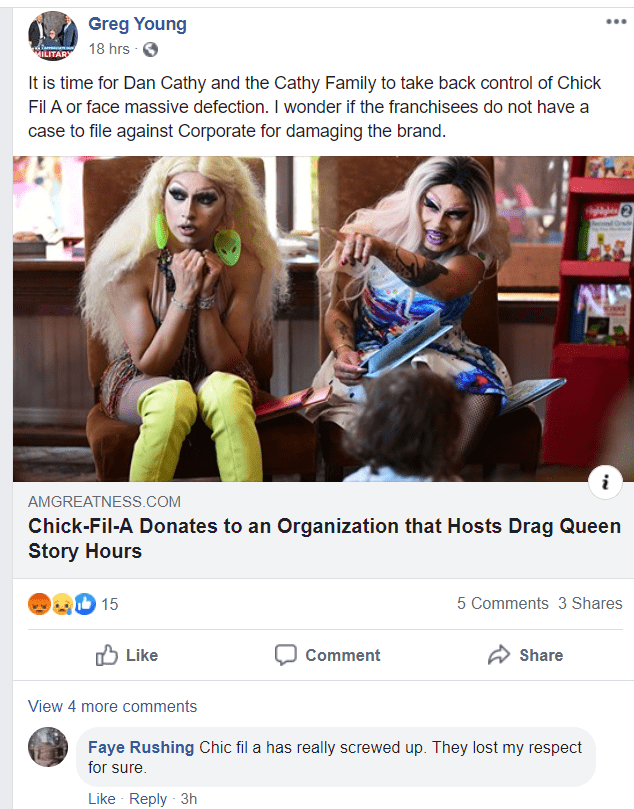Expand View 4 more comments
Image resolution: width=634 pixels, height=809 pixels.
click(x=112, y=706)
